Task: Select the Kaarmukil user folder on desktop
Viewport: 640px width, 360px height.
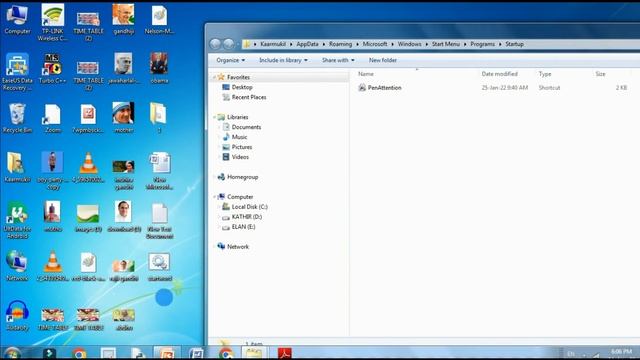Action: pyautogui.click(x=17, y=167)
